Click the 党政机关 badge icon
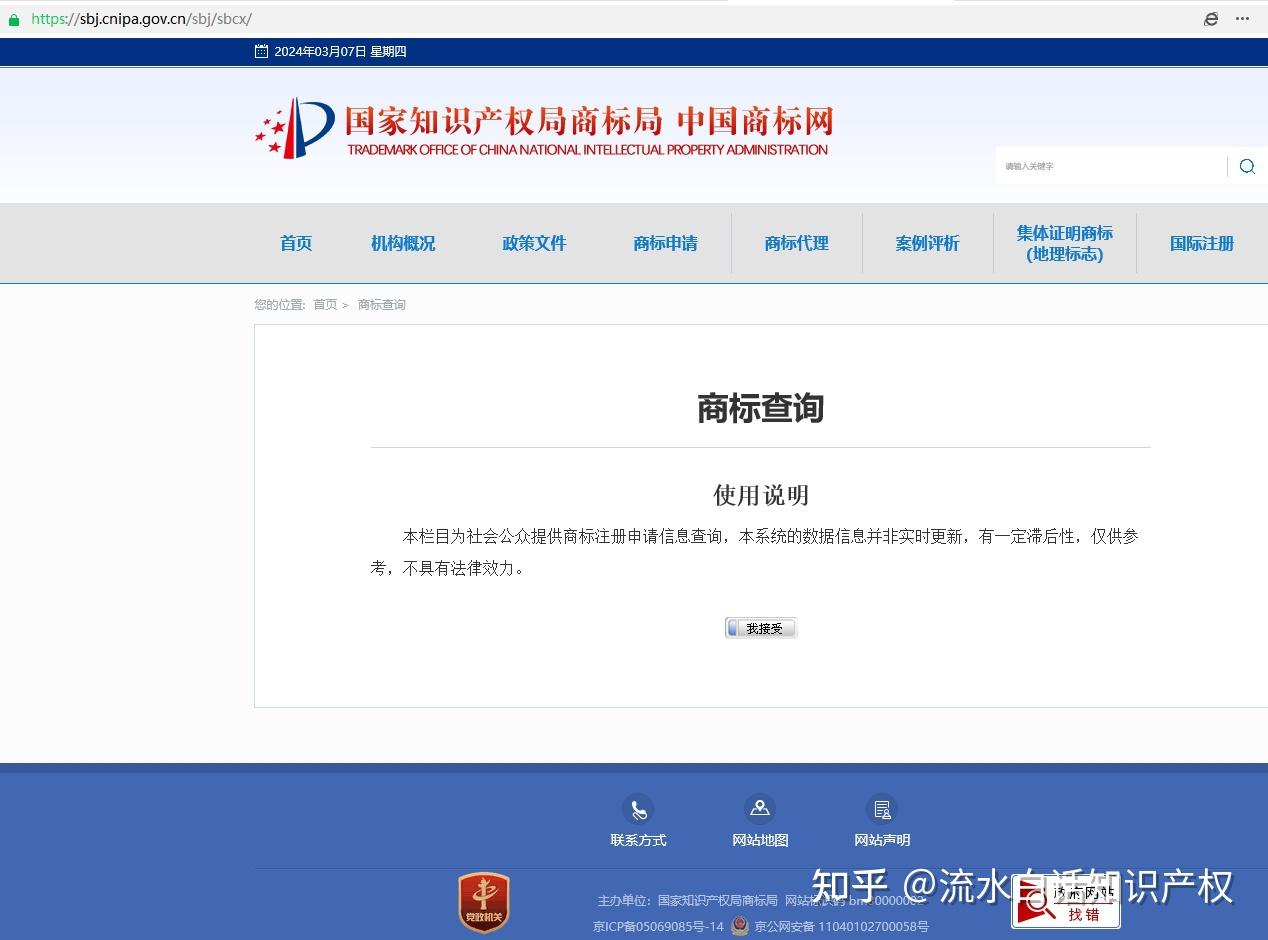Image resolution: width=1268 pixels, height=940 pixels. [484, 903]
